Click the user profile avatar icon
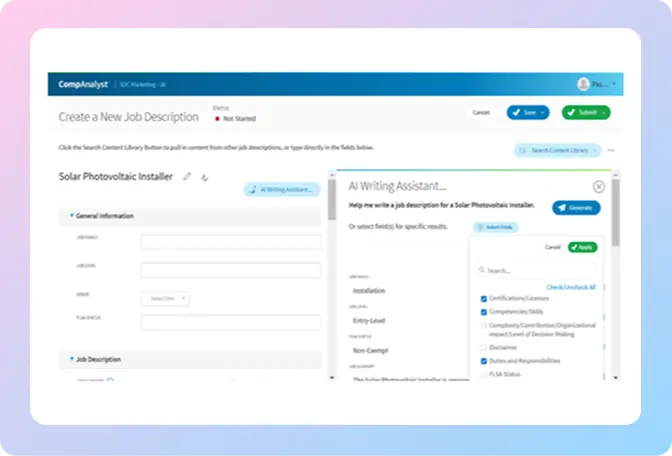 [x=583, y=84]
